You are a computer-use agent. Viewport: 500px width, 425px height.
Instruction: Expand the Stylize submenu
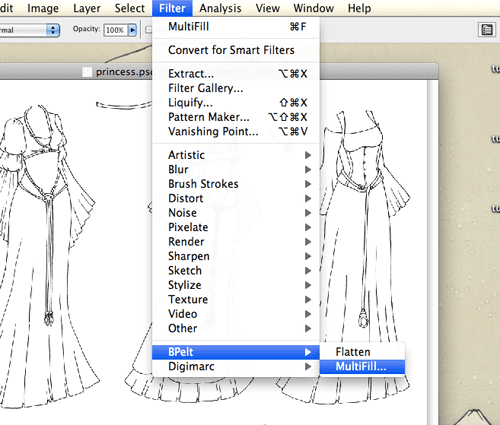[x=236, y=285]
